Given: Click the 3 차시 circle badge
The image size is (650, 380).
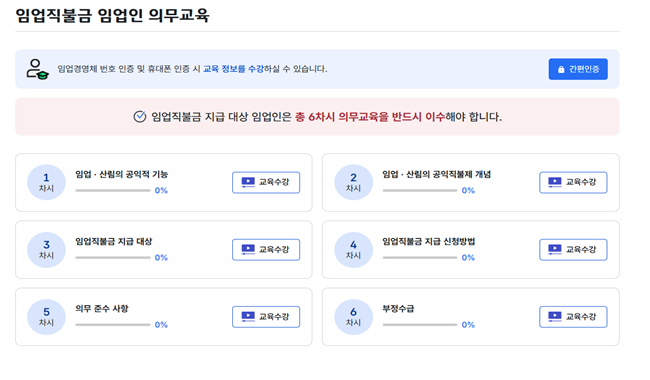Looking at the screenshot, I should [x=46, y=249].
